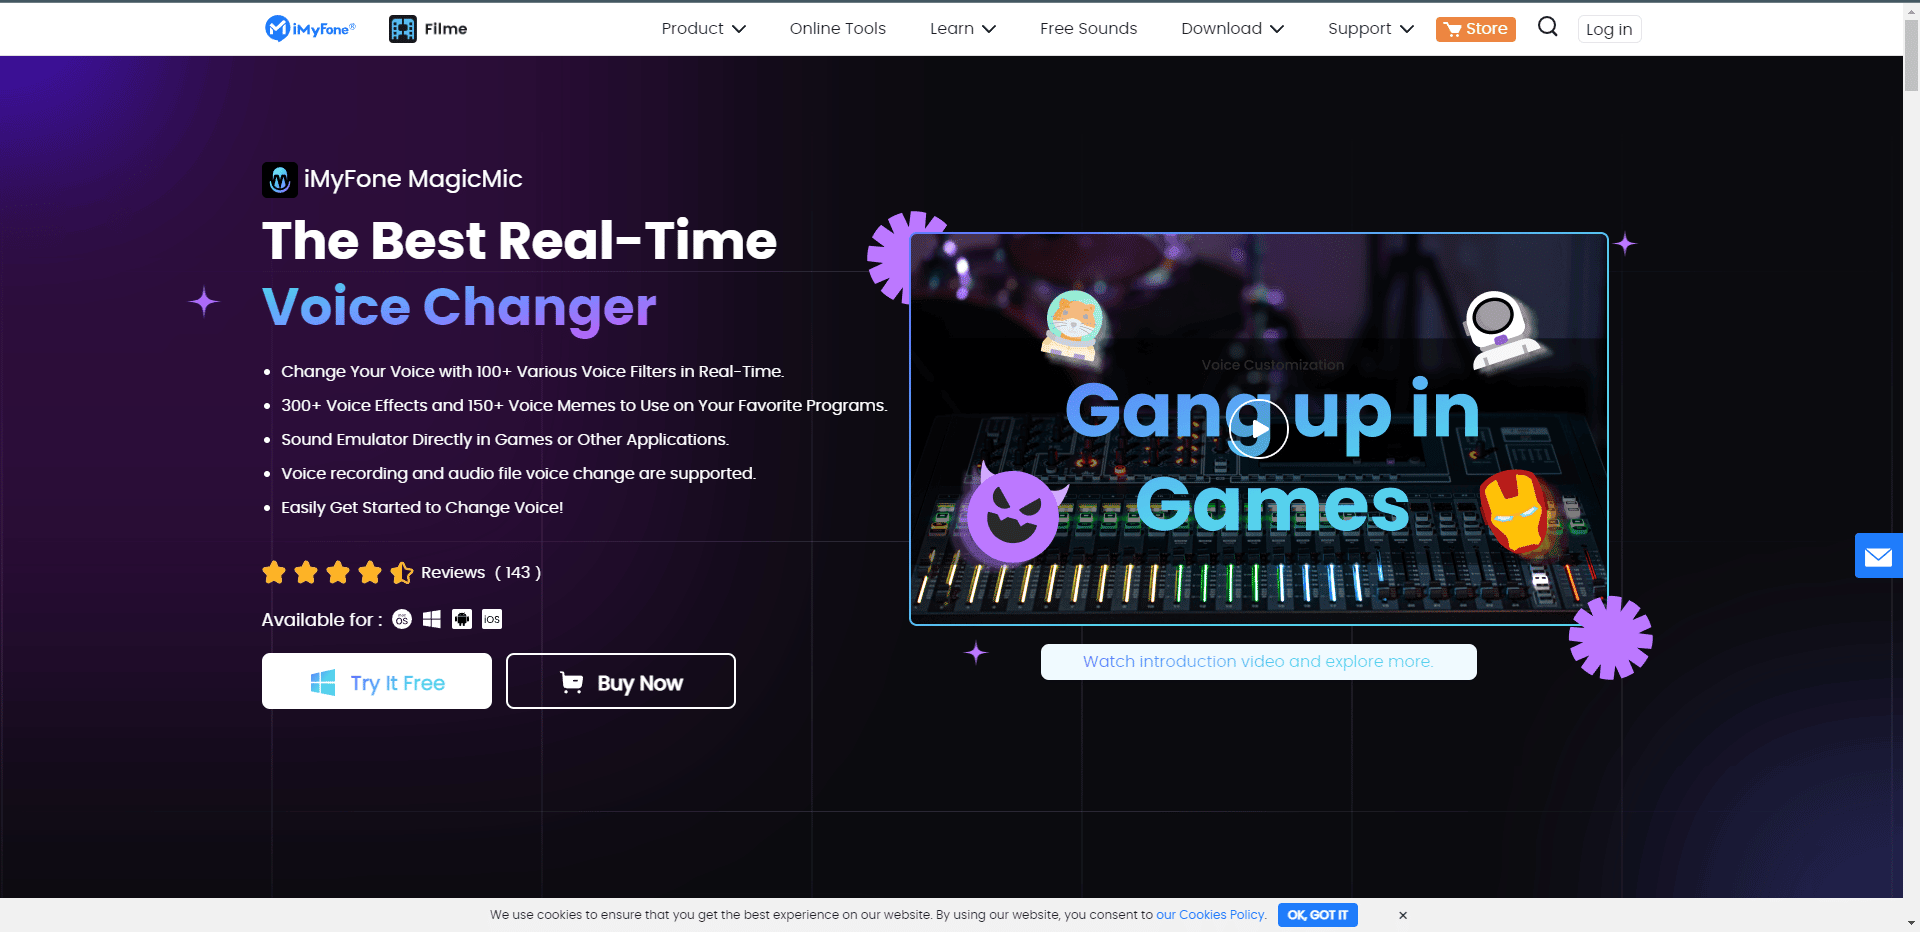The width and height of the screenshot is (1920, 932).
Task: Select the macOS platform icon
Action: pyautogui.click(x=402, y=619)
